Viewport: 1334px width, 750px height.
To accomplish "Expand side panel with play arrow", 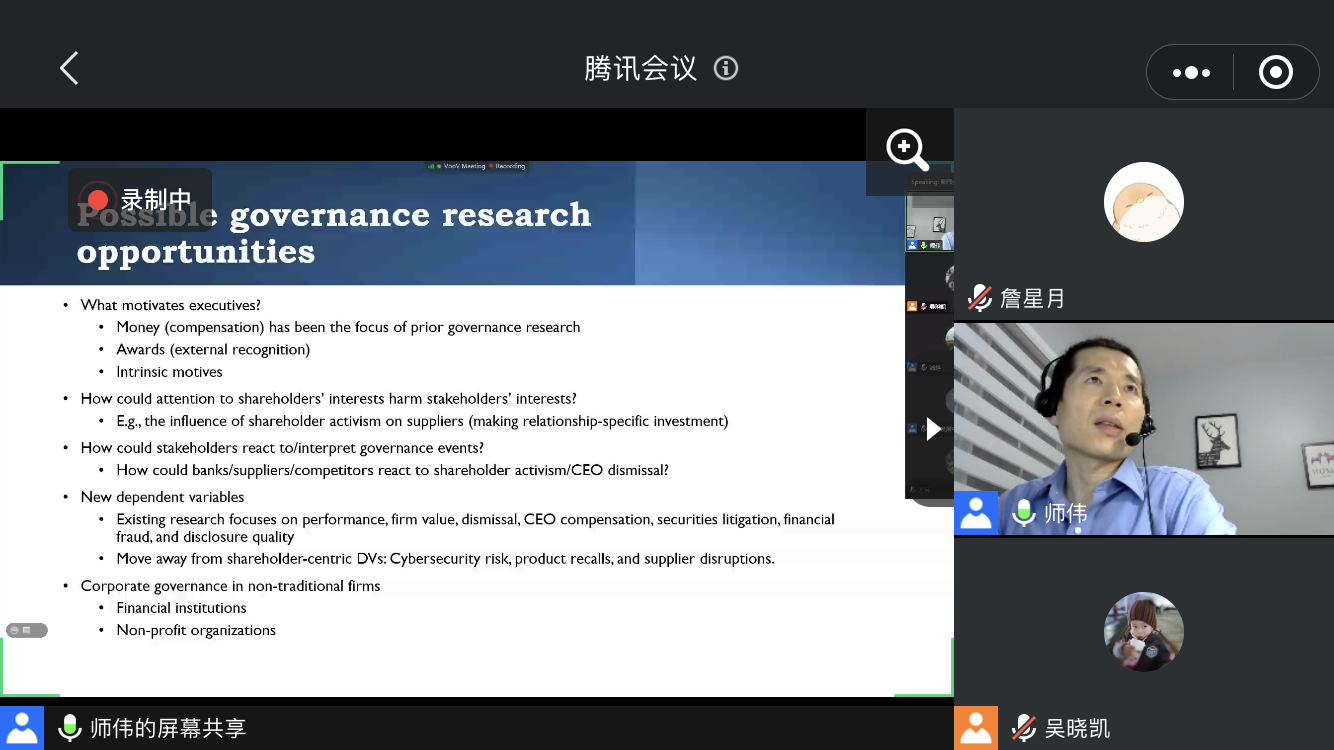I will [x=932, y=429].
